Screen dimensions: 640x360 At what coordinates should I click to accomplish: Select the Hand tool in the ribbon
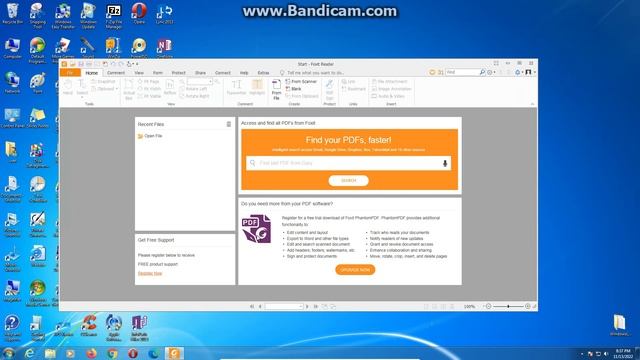pyautogui.click(x=68, y=87)
